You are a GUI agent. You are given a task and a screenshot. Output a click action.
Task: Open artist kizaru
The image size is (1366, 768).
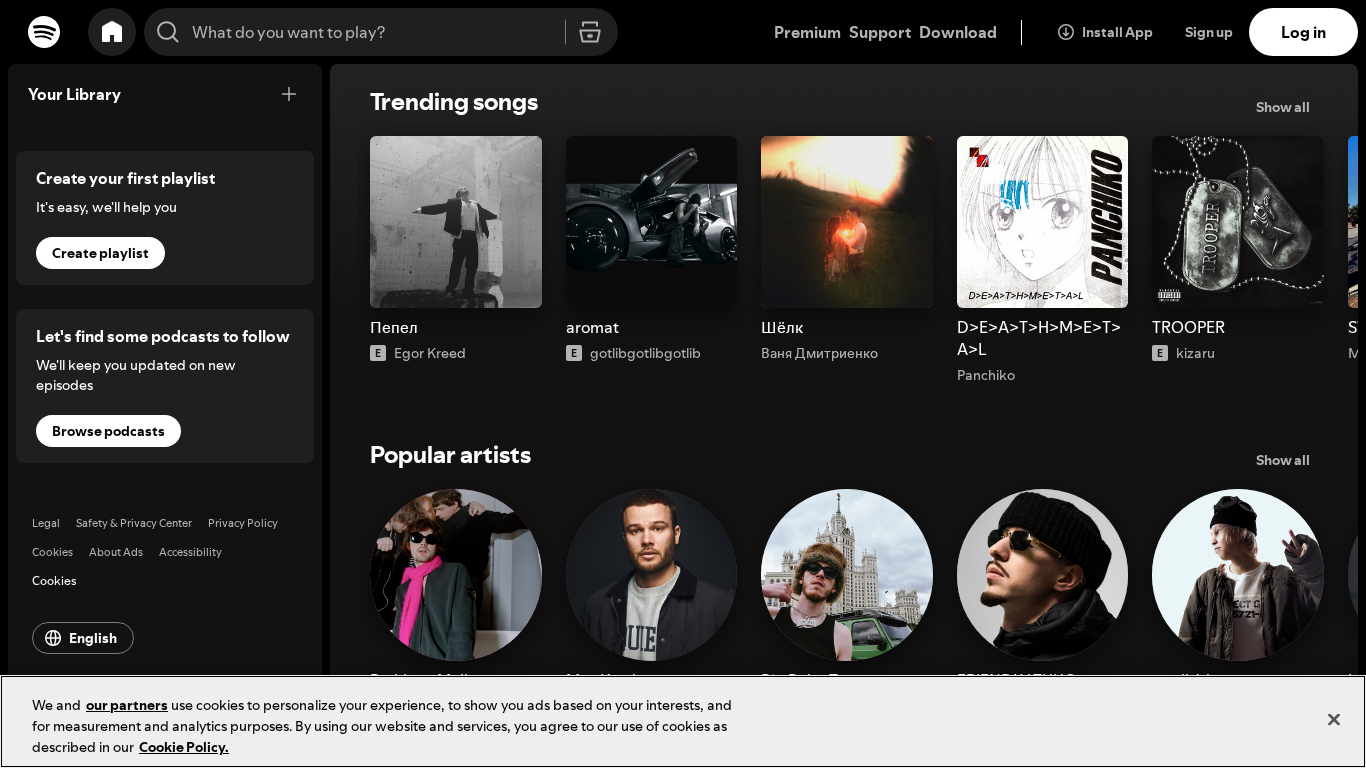pyautogui.click(x=1195, y=353)
